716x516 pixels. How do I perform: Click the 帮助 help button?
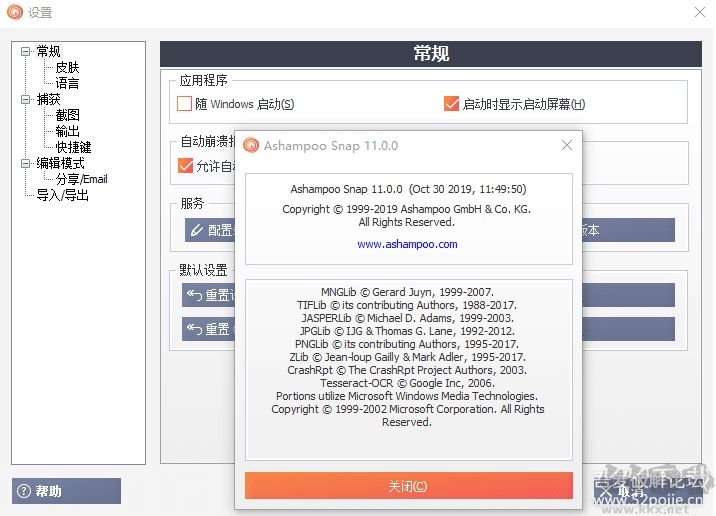67,491
